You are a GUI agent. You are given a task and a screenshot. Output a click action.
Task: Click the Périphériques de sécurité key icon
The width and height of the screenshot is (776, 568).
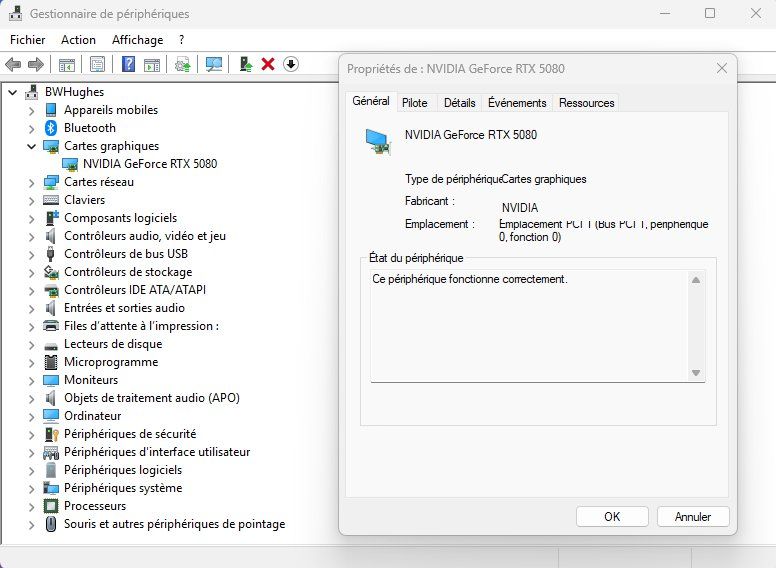pos(51,434)
